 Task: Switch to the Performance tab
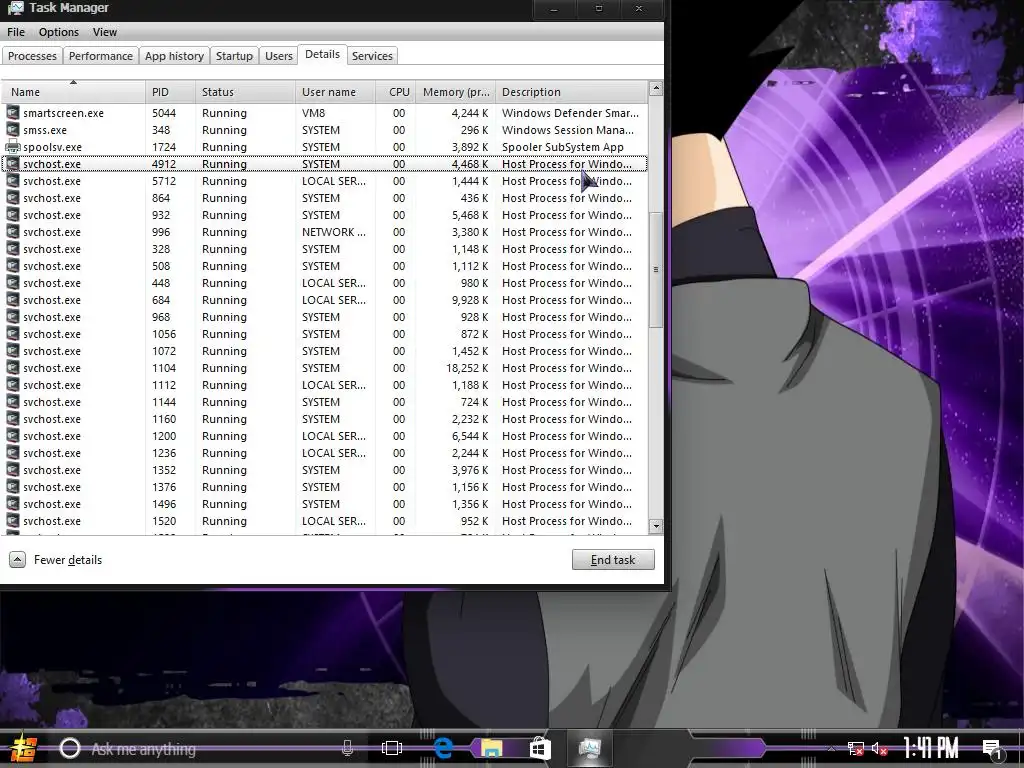[x=101, y=56]
